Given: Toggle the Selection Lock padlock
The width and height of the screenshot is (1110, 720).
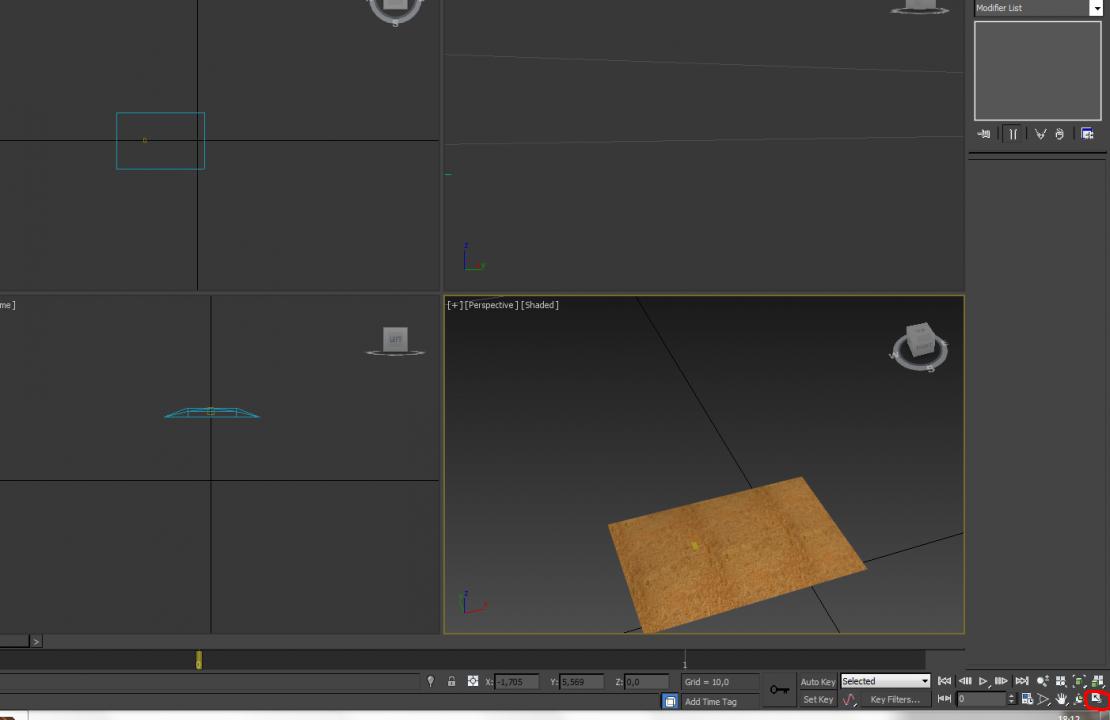Looking at the screenshot, I should tap(451, 682).
